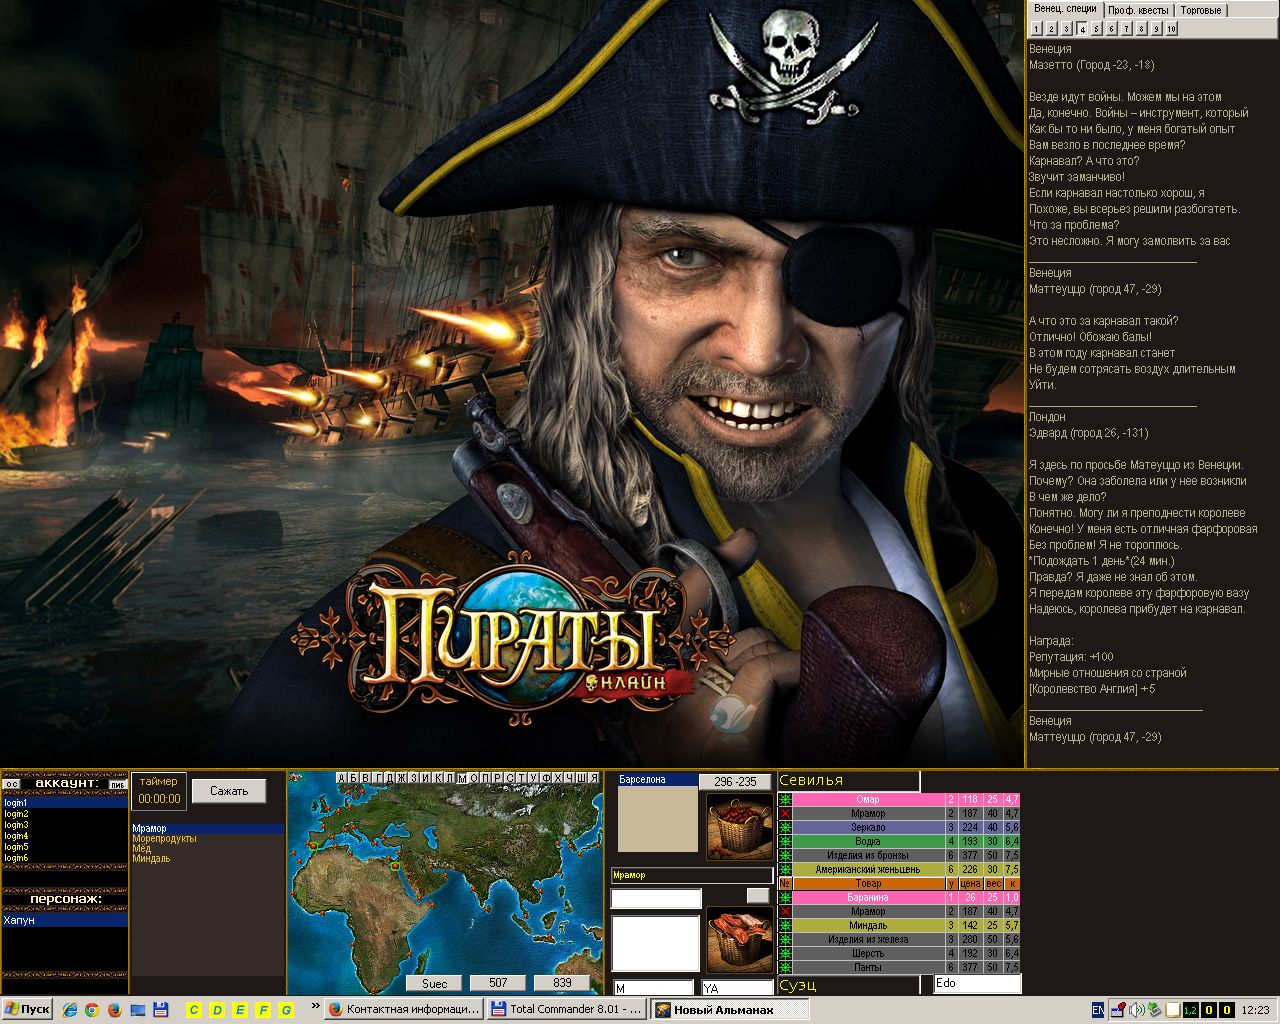1280x1024 pixels.
Task: Toggle green star icon for Омар row
Action: pos(785,800)
